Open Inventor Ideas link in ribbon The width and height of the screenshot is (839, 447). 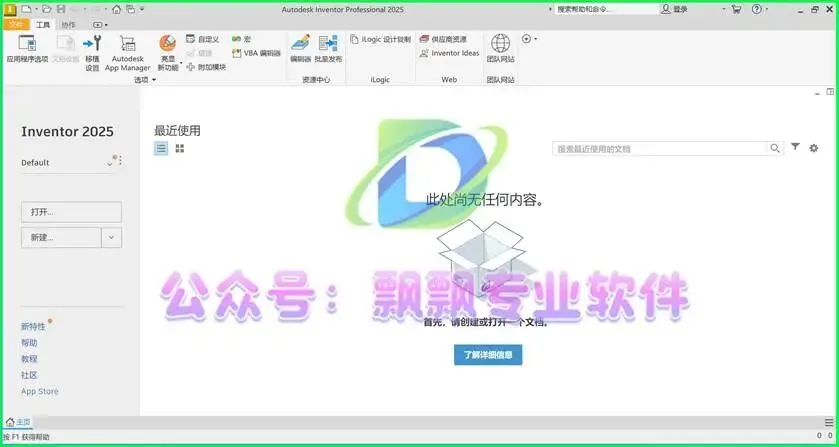point(449,53)
